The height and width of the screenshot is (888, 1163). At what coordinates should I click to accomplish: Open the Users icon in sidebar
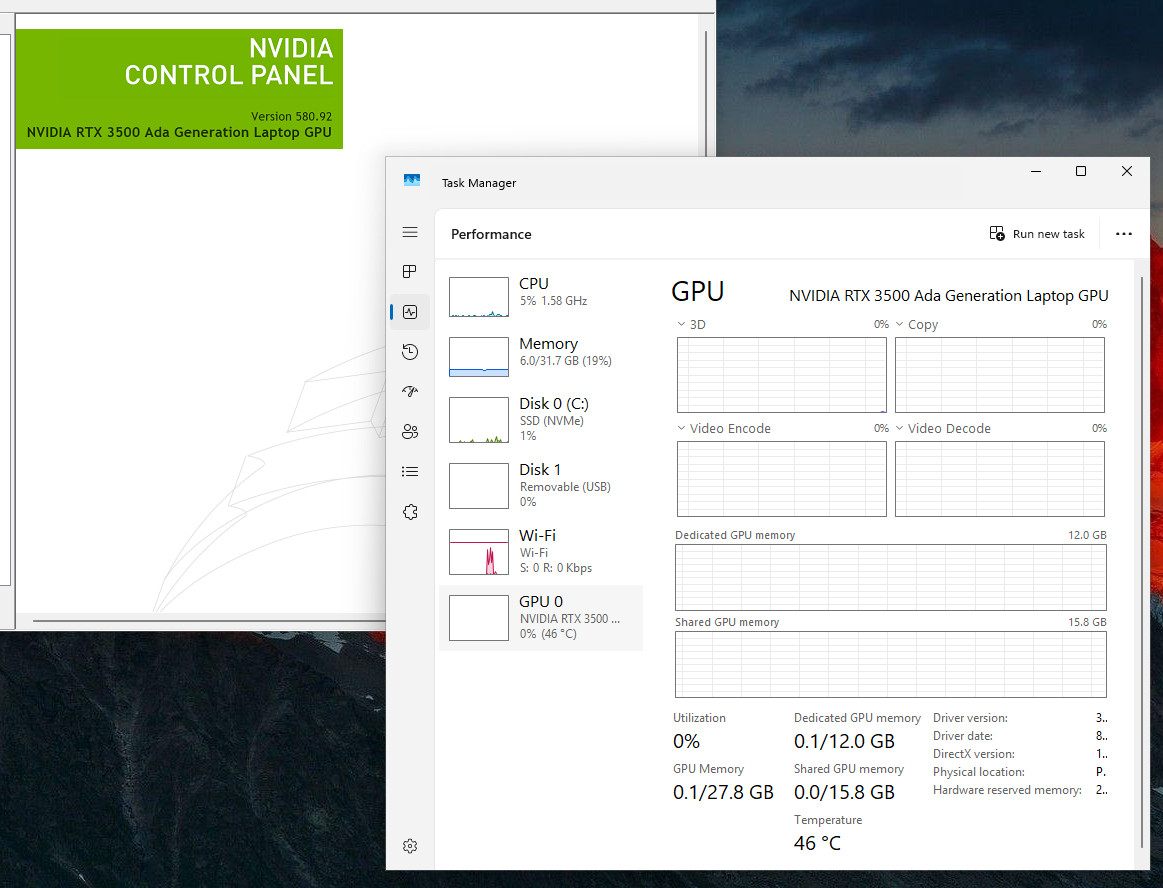[409, 431]
